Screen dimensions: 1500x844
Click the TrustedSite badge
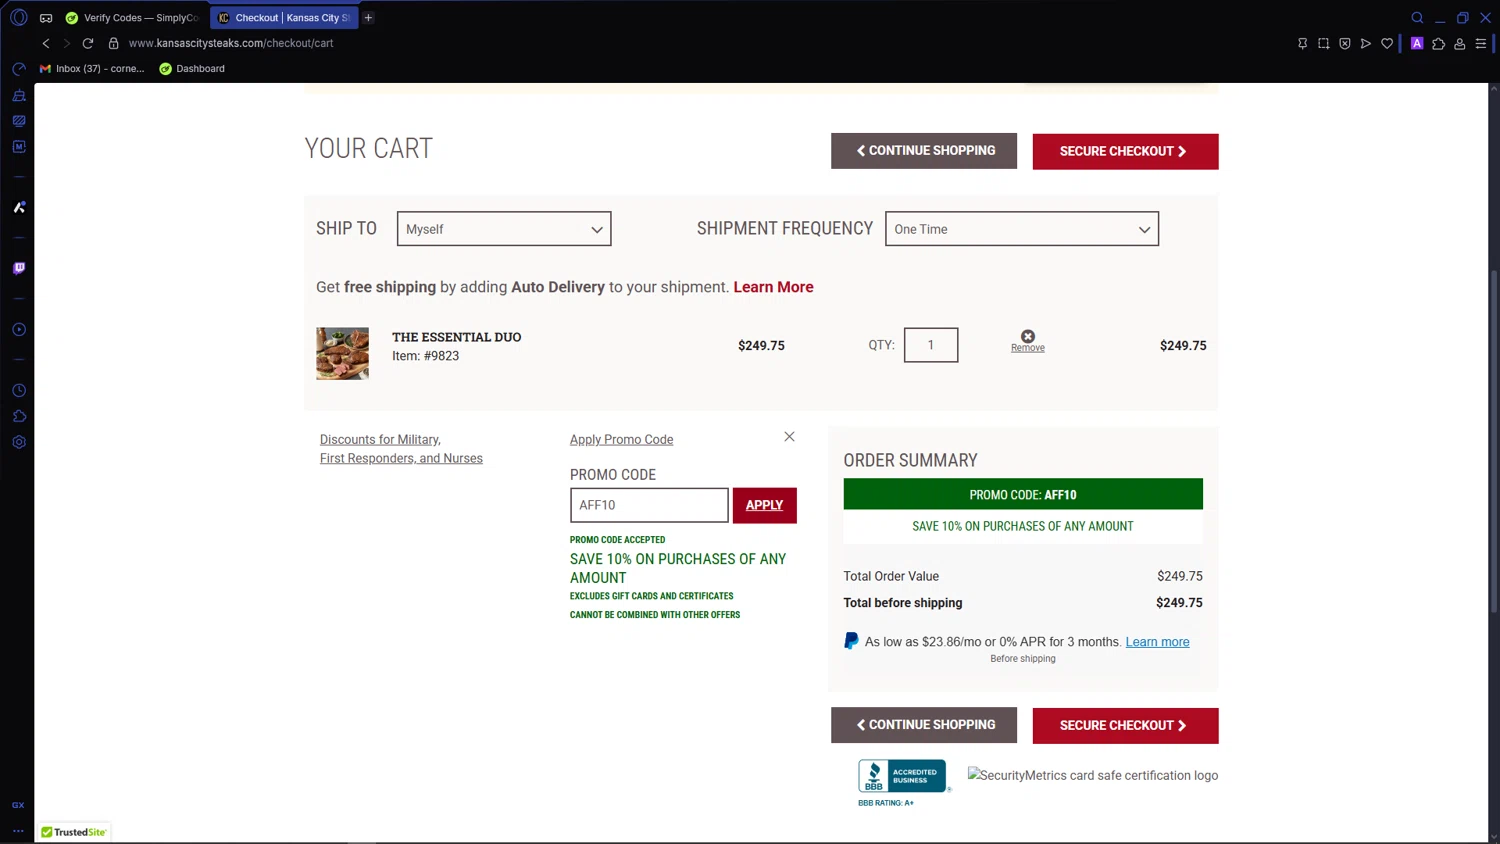[x=74, y=832]
